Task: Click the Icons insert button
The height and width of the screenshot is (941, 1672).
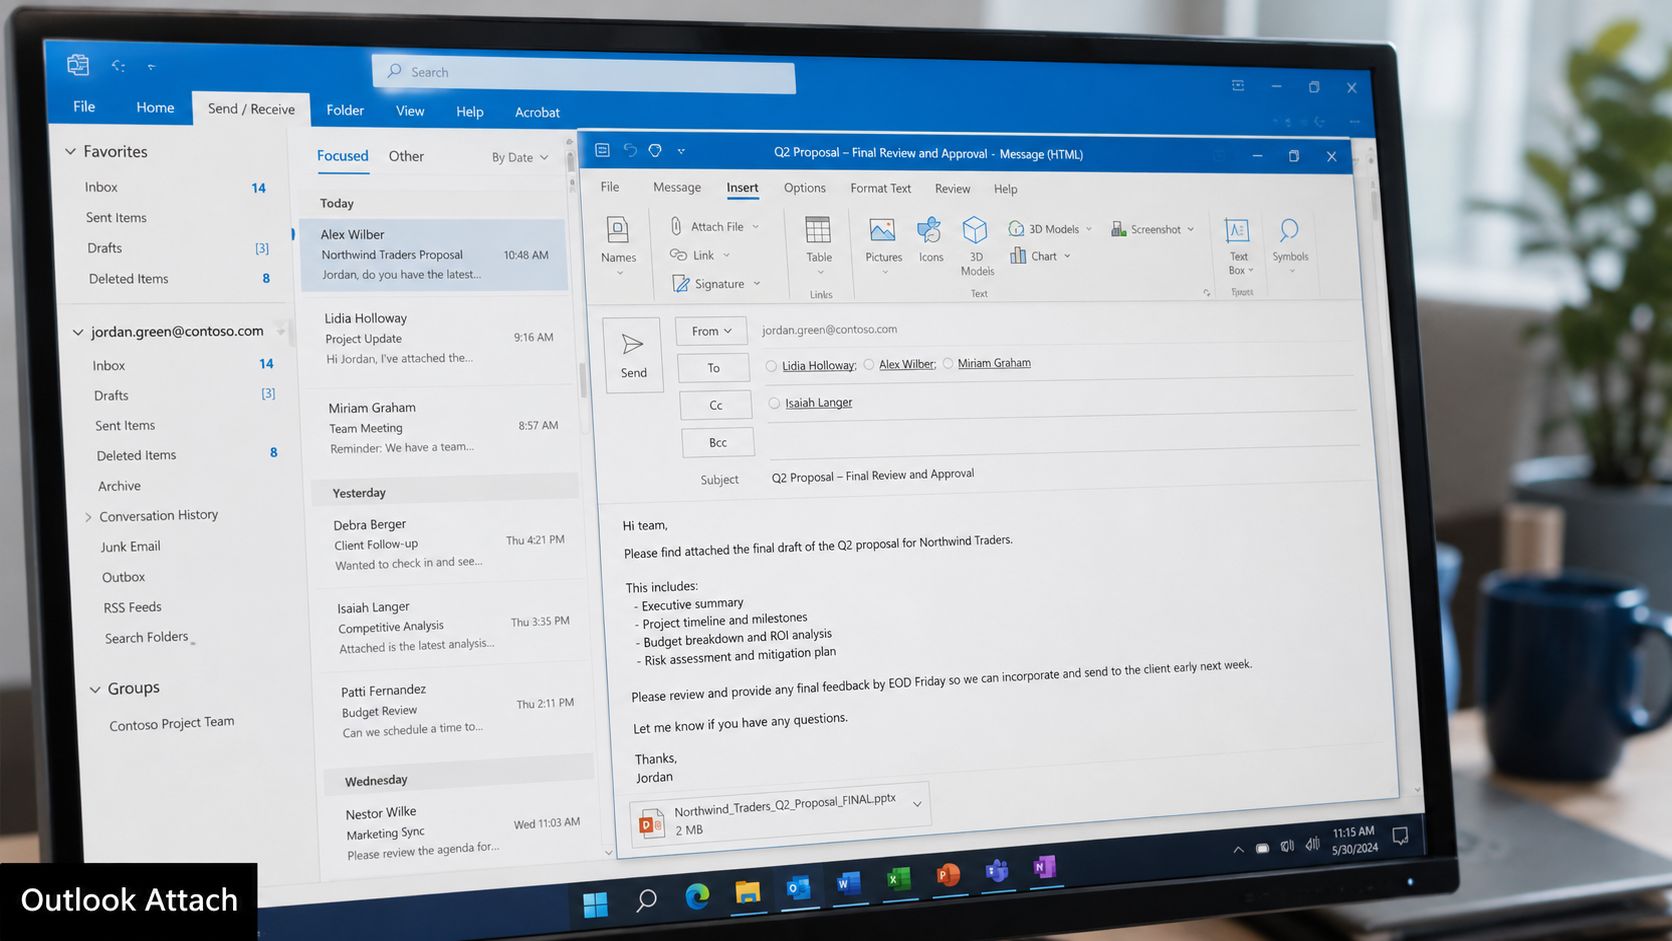Action: click(x=930, y=240)
